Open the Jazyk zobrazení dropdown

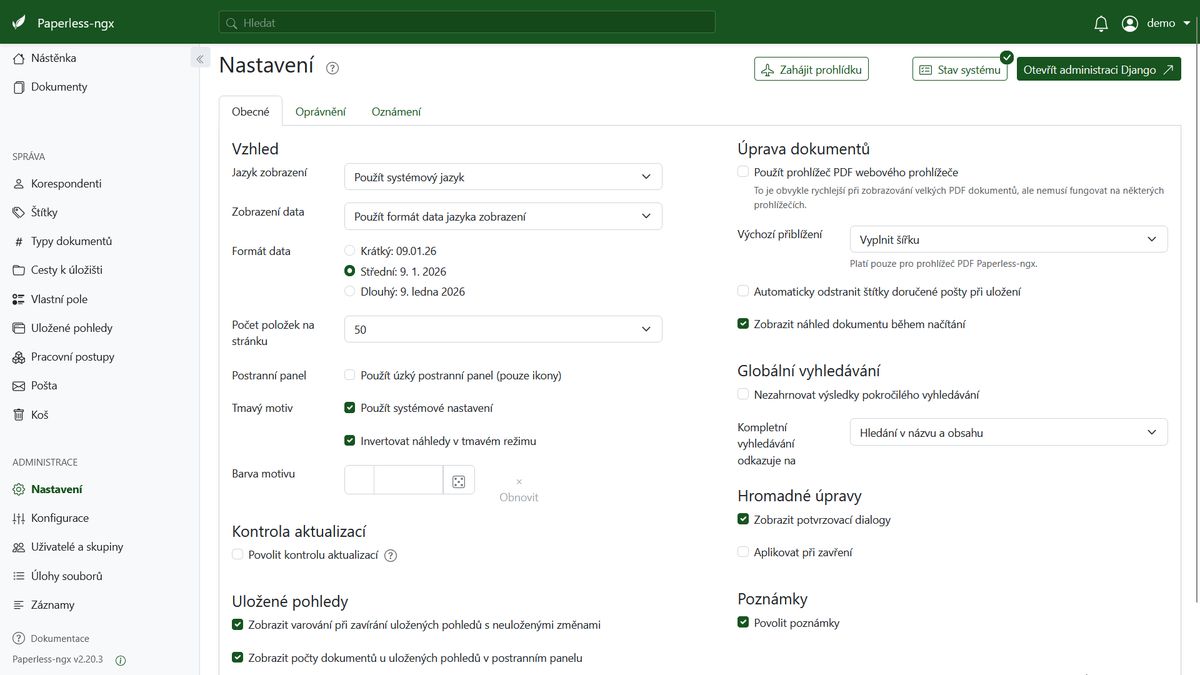pyautogui.click(x=502, y=177)
